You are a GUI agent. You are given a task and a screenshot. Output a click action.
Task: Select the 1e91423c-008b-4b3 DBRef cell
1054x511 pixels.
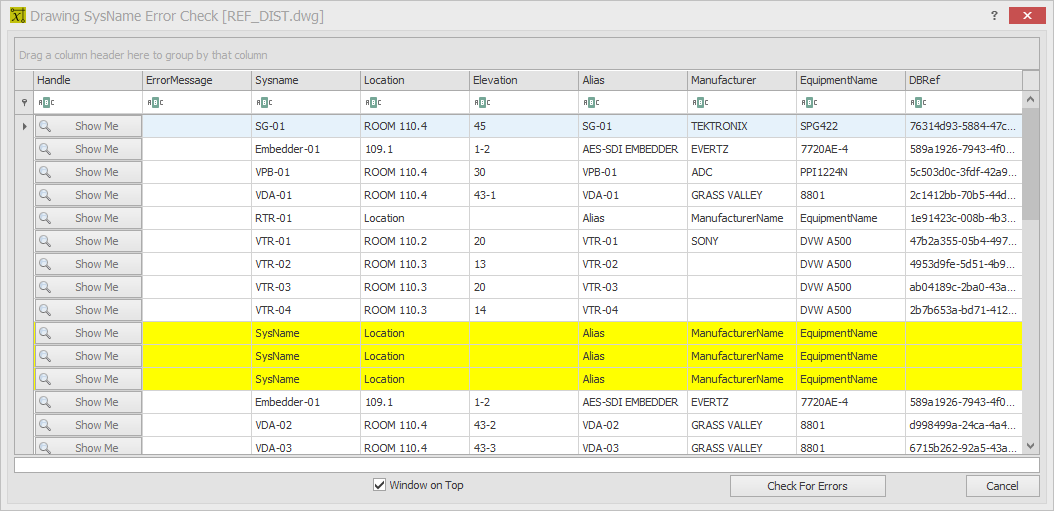point(963,218)
